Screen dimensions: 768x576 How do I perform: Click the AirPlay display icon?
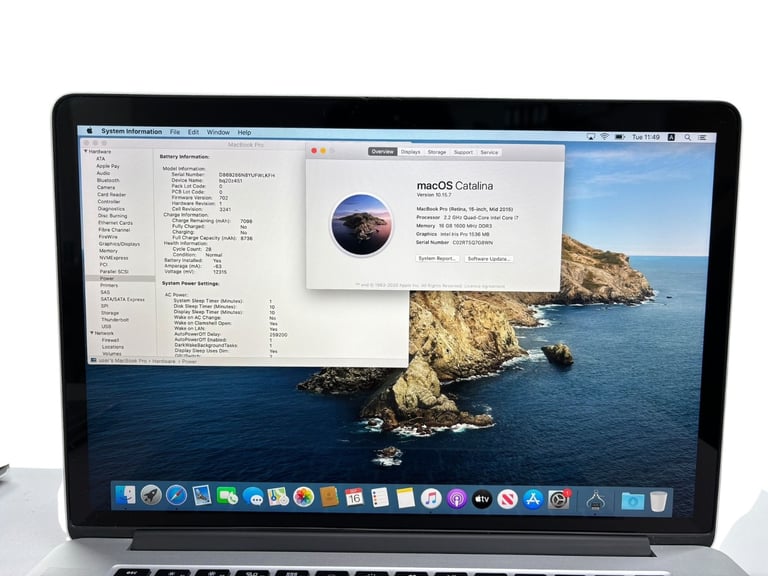(591, 137)
